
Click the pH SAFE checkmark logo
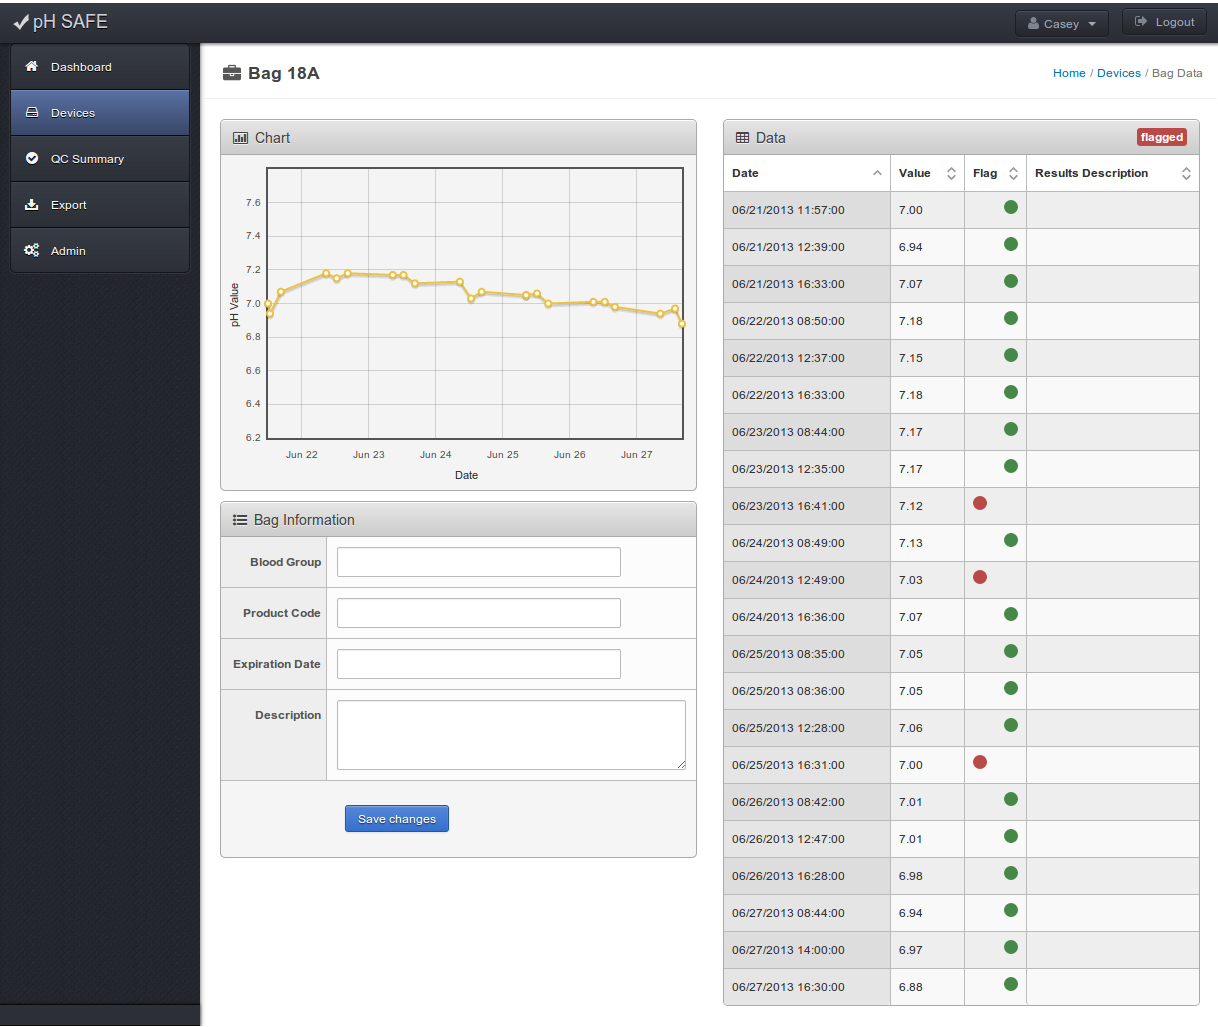[x=21, y=22]
